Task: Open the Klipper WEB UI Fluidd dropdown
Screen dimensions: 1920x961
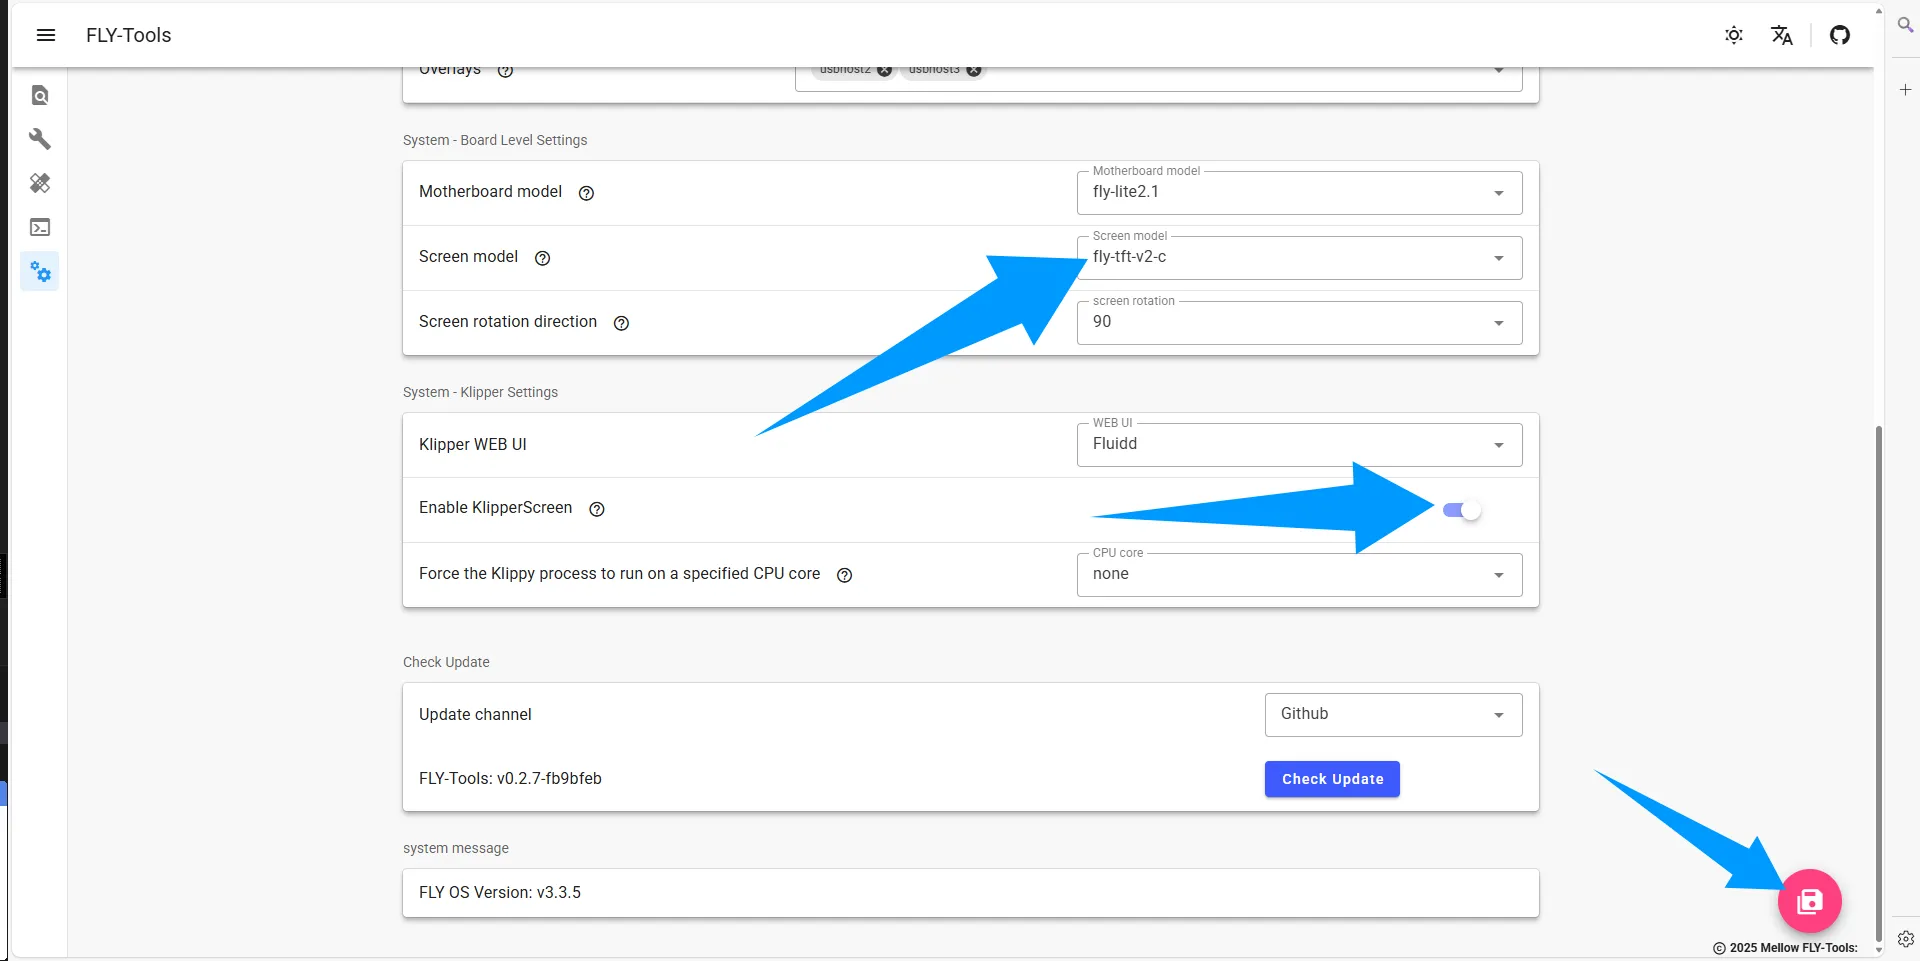Action: (x=1298, y=445)
